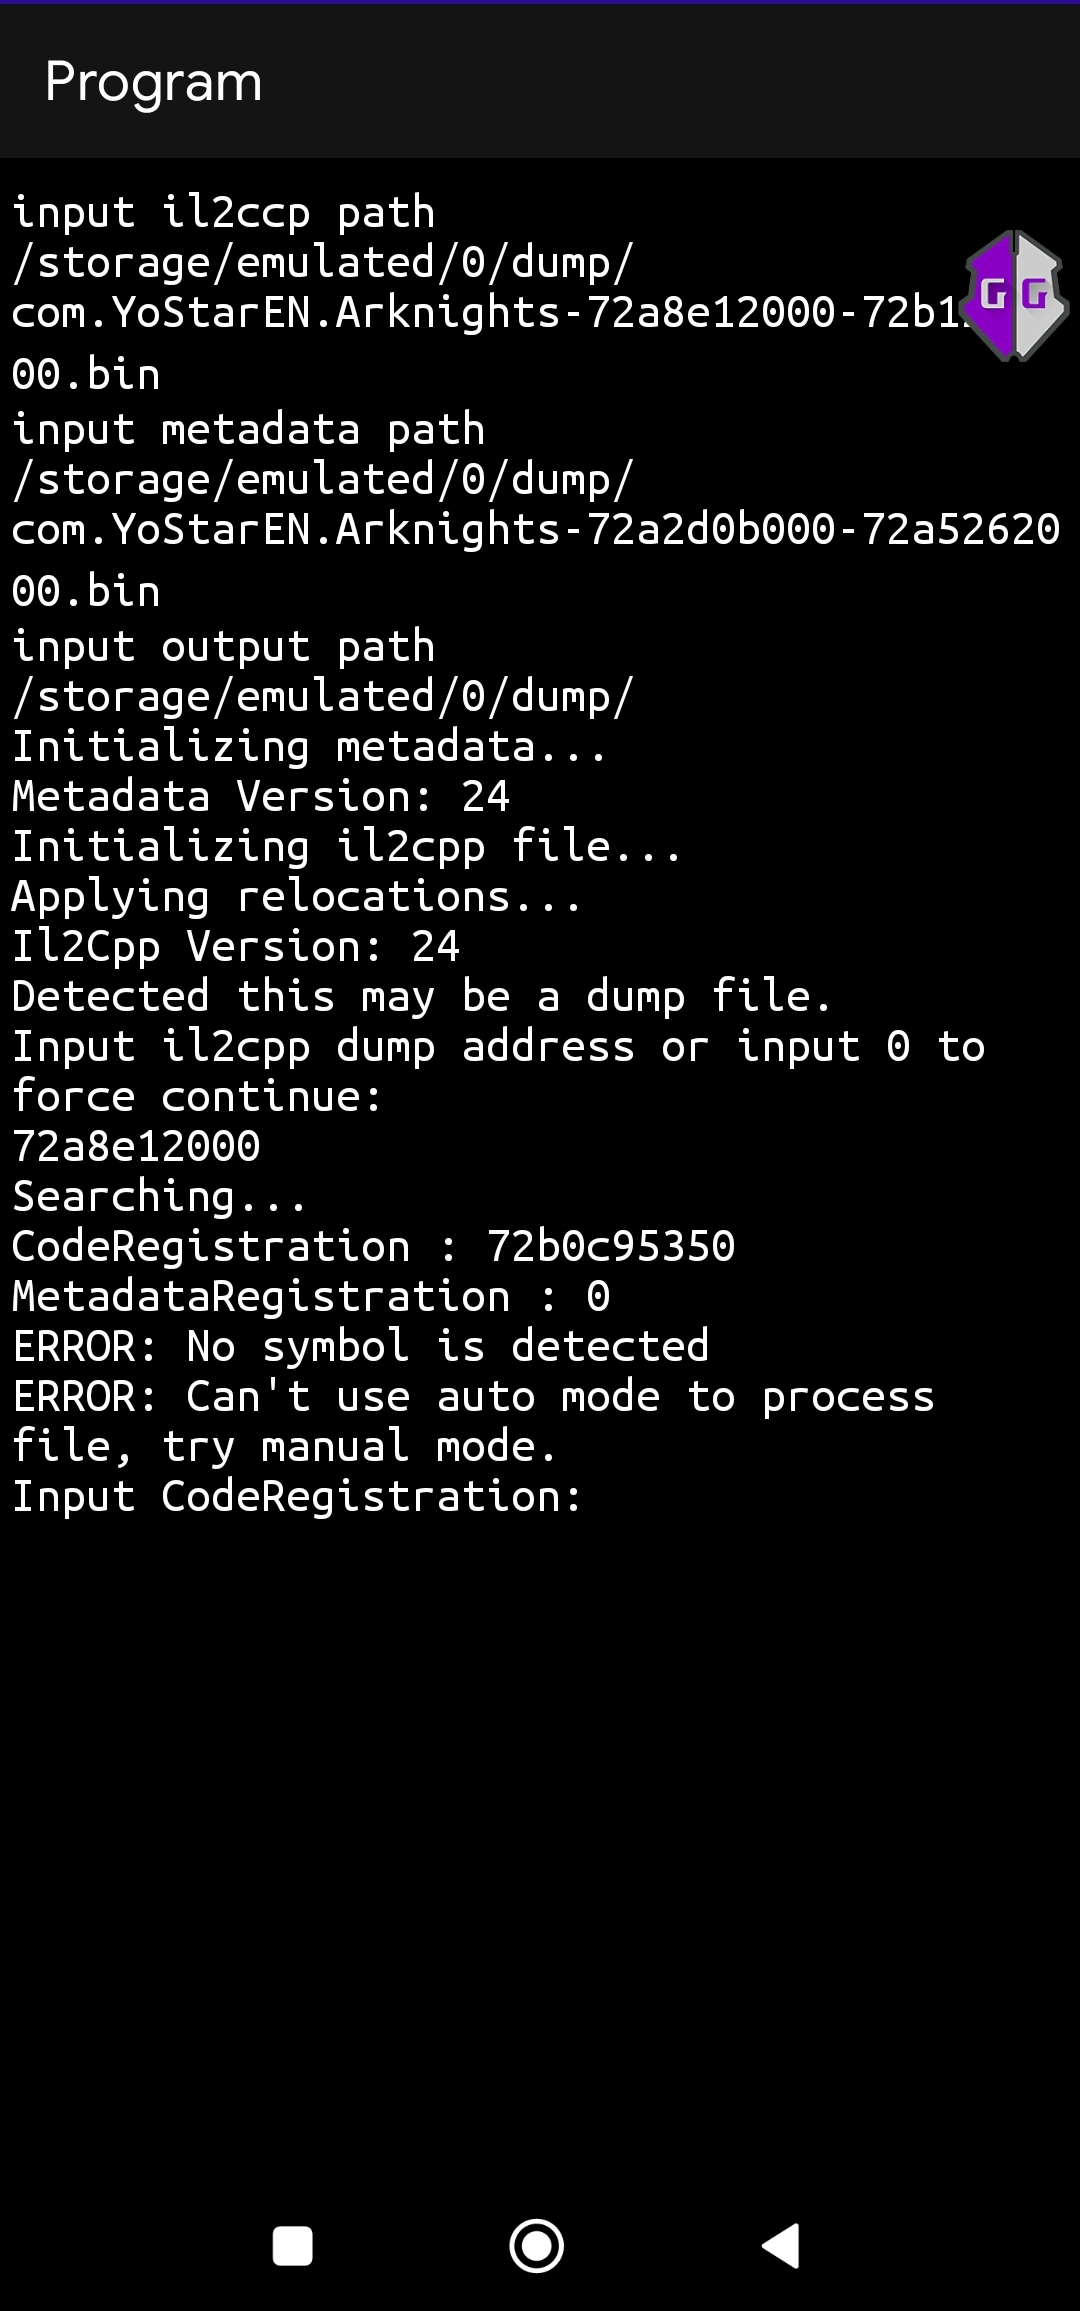Click the No symbol is detected error
Screen dimensions: 1080x2311
point(360,1345)
